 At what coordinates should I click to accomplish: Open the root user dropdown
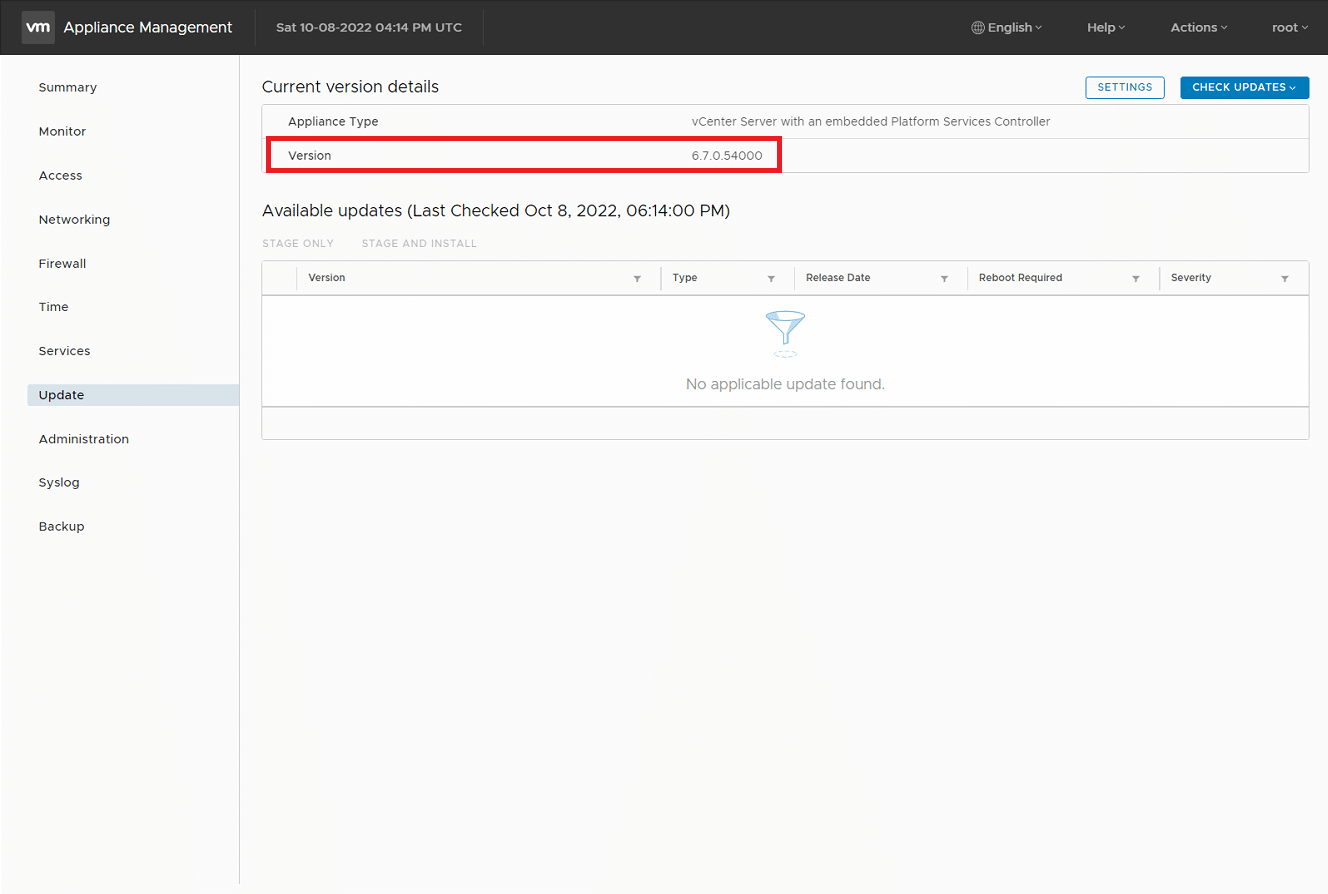tap(1290, 28)
